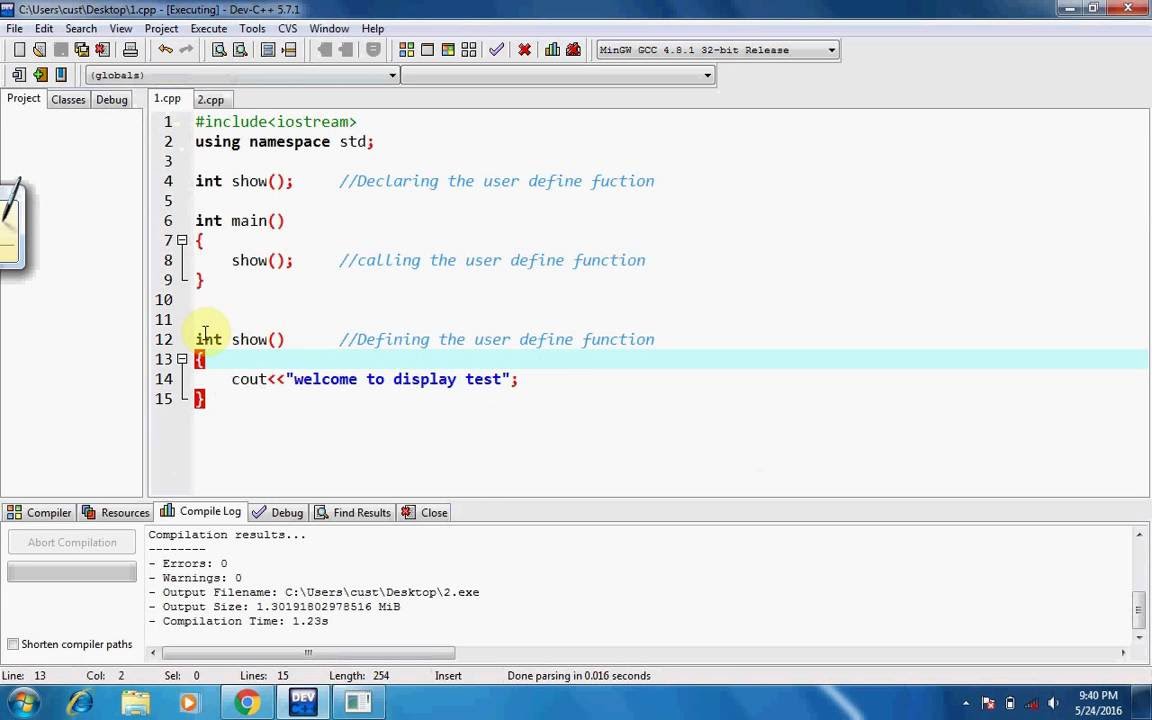1152x720 pixels.
Task: Switch to the Classes side tab
Action: (68, 100)
